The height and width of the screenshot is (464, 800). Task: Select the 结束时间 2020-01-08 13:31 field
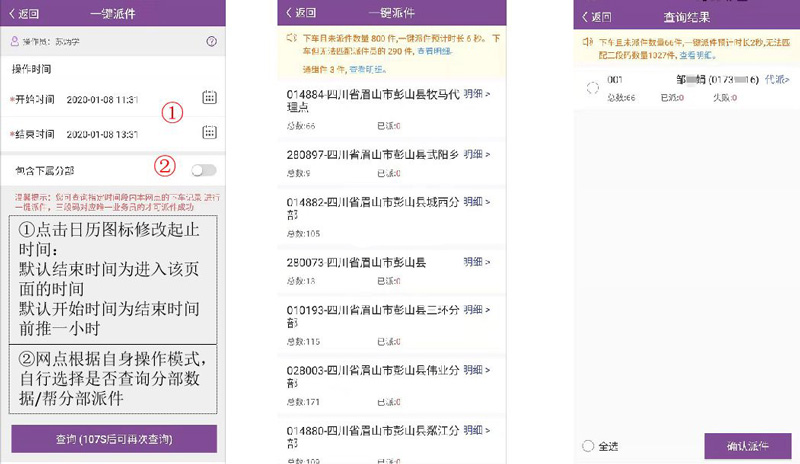[113, 134]
